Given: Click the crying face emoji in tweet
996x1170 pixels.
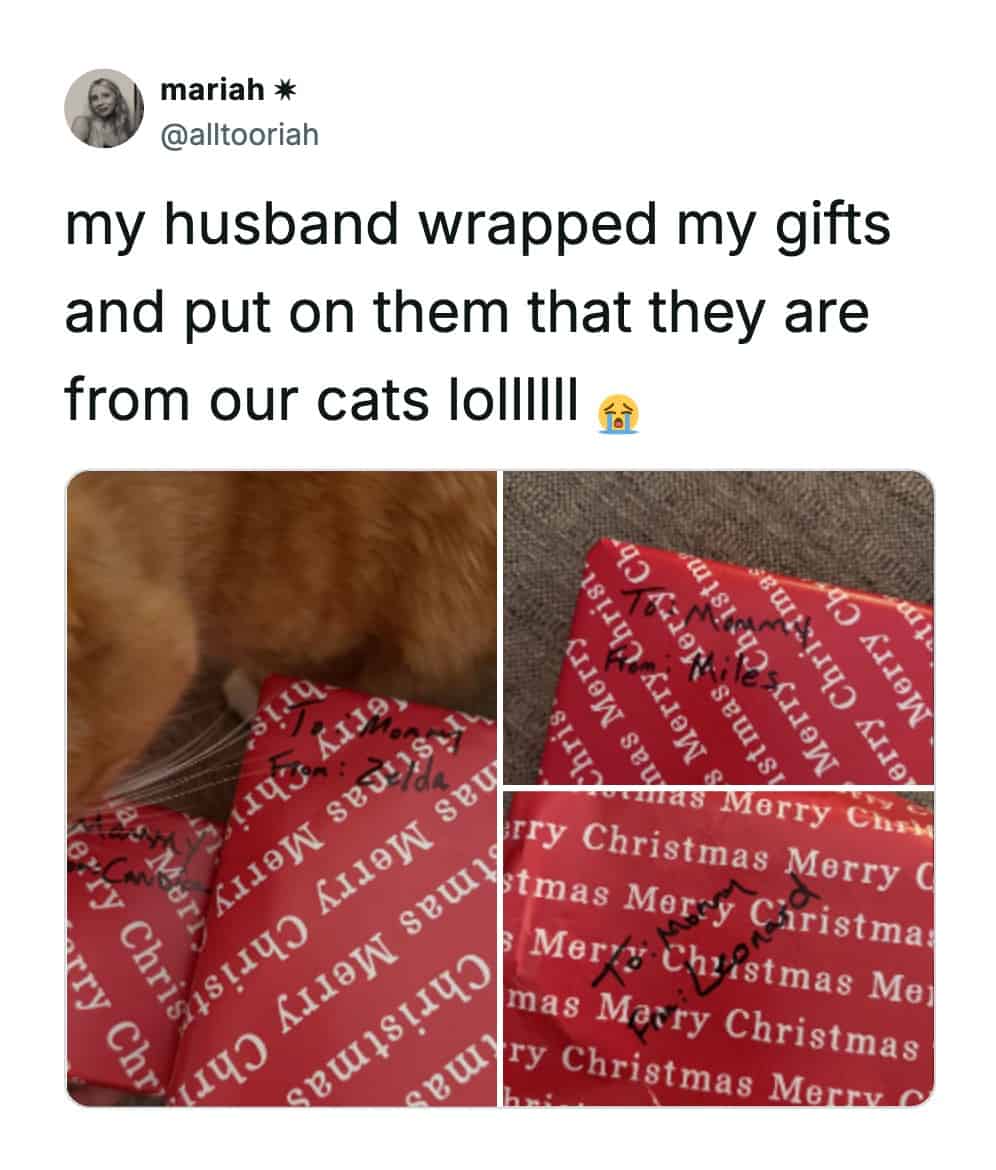Looking at the screenshot, I should (618, 413).
